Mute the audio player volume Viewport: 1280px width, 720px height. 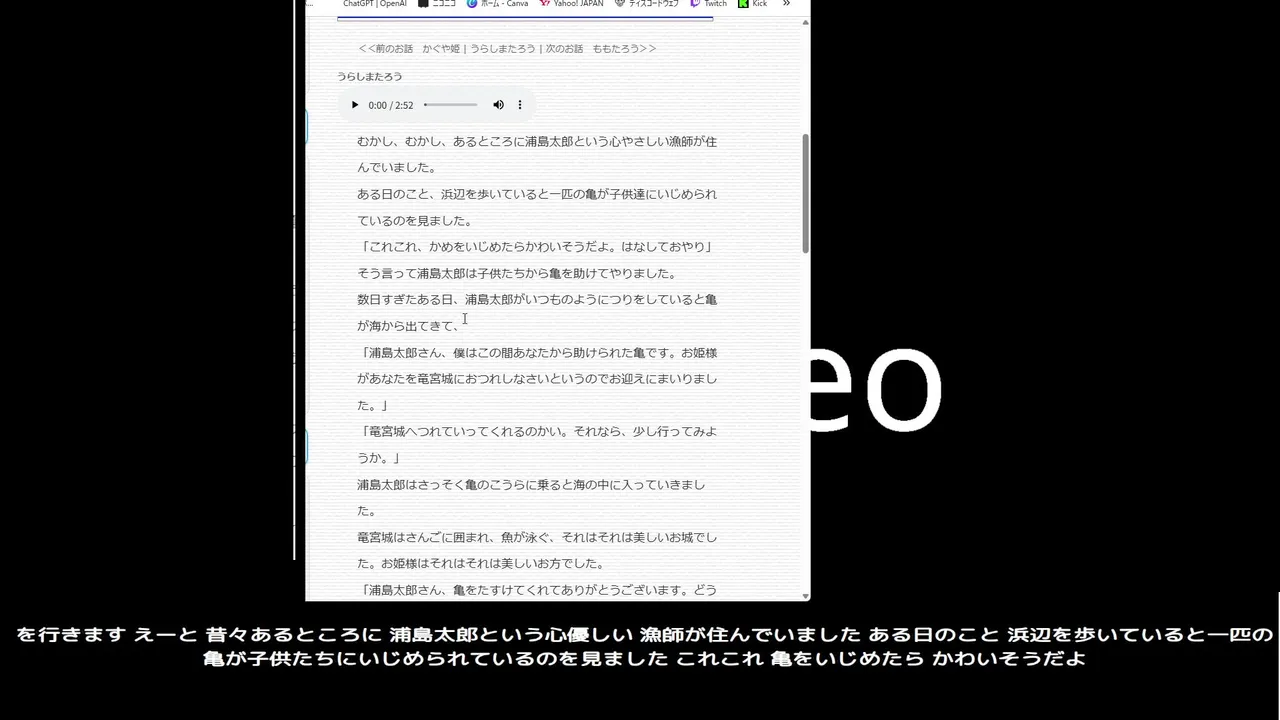pyautogui.click(x=498, y=105)
